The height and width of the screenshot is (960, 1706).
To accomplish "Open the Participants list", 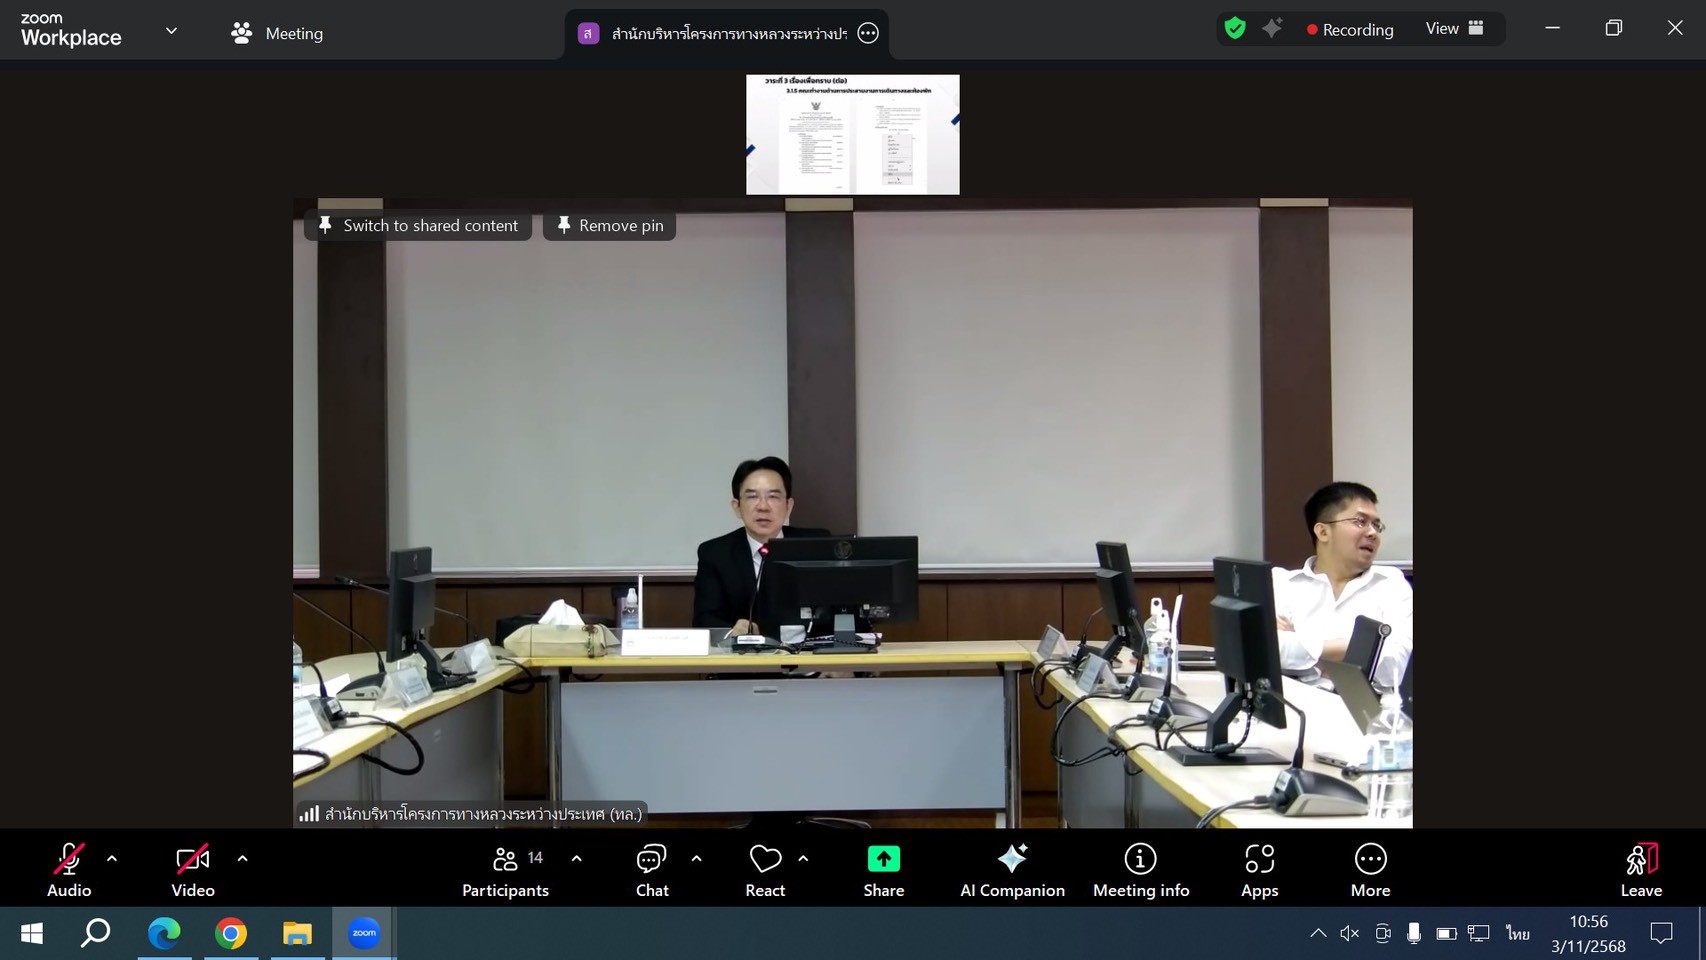I will click(x=505, y=870).
